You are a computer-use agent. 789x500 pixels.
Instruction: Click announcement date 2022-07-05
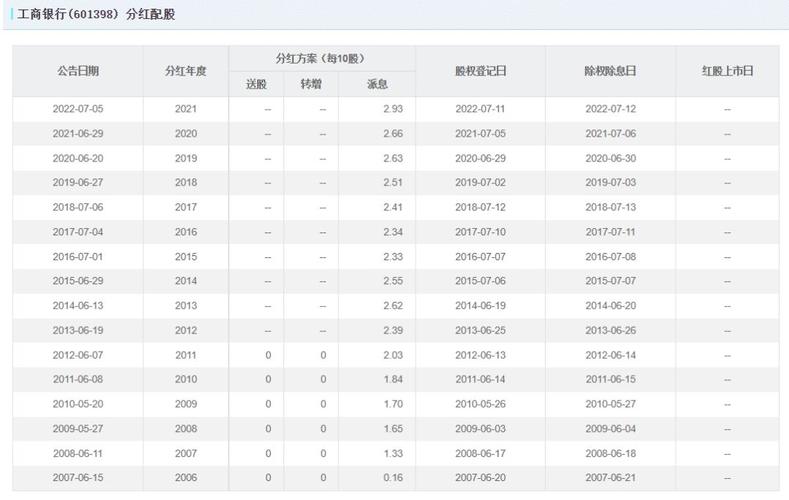(78, 109)
